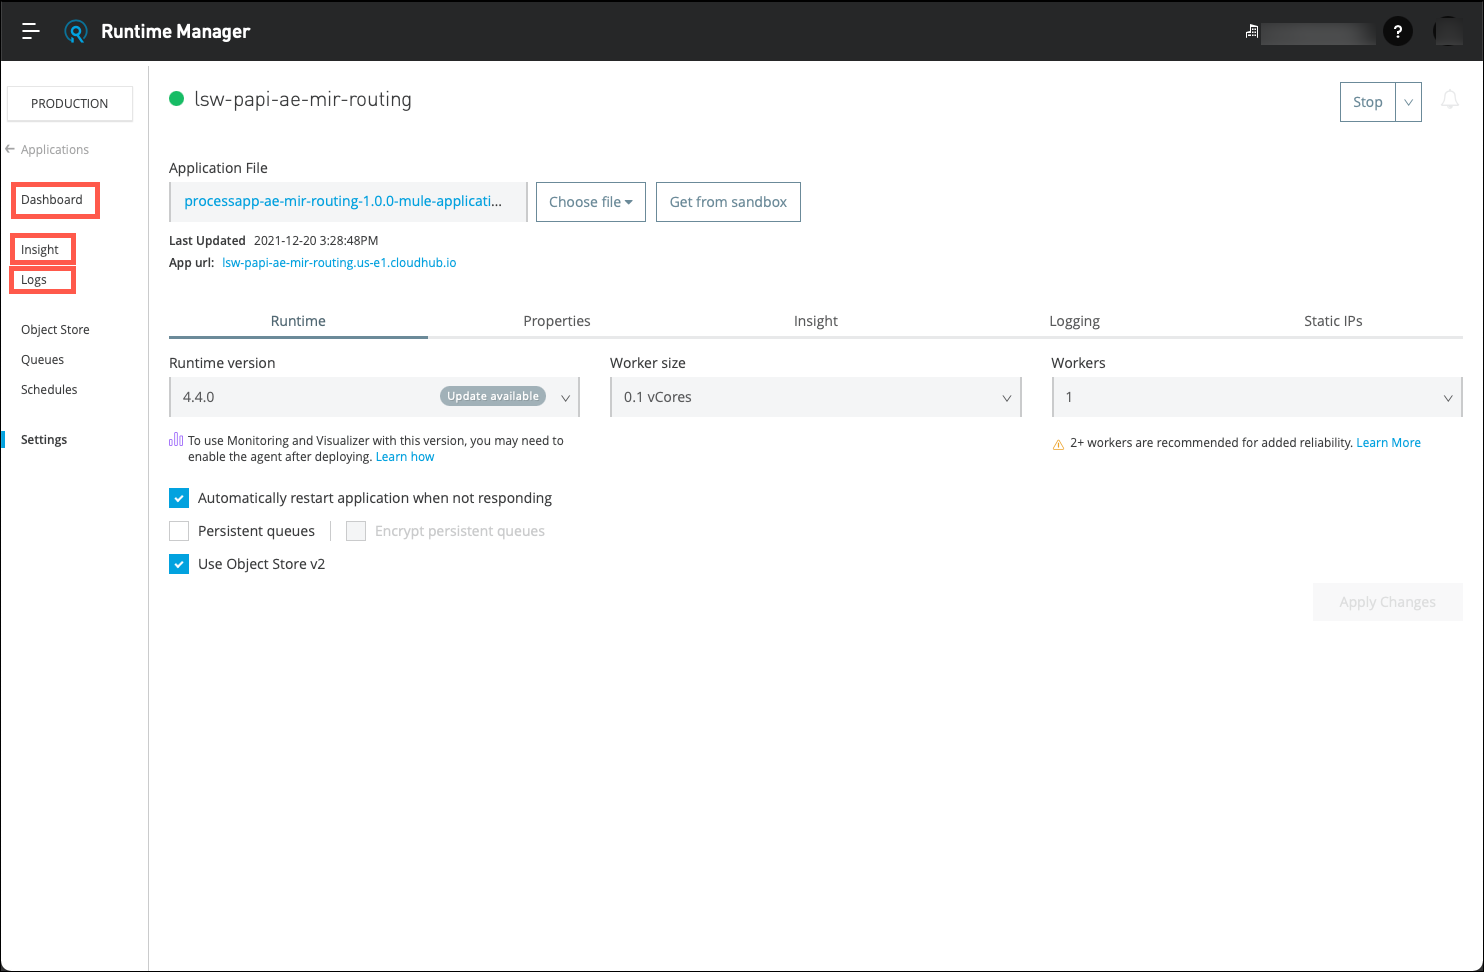Stop the application

[x=1368, y=102]
